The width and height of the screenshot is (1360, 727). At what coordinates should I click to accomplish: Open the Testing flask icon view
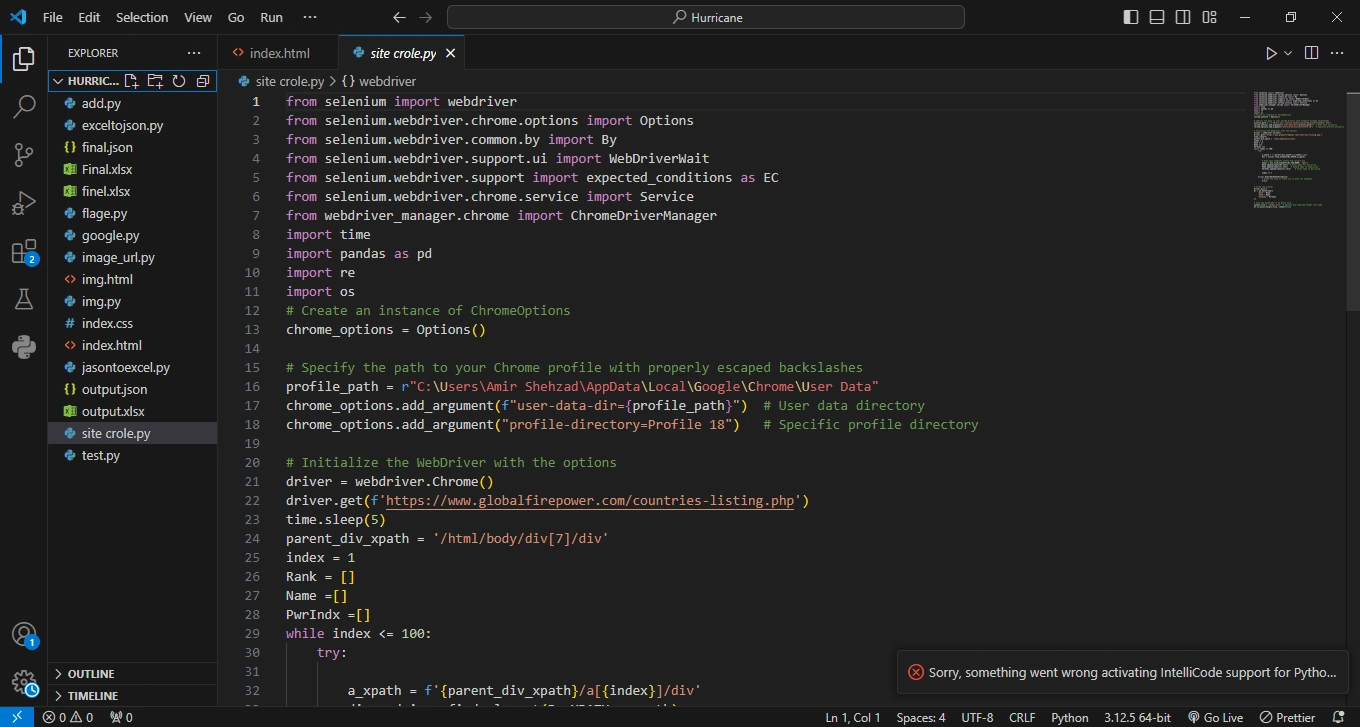pyautogui.click(x=23, y=299)
